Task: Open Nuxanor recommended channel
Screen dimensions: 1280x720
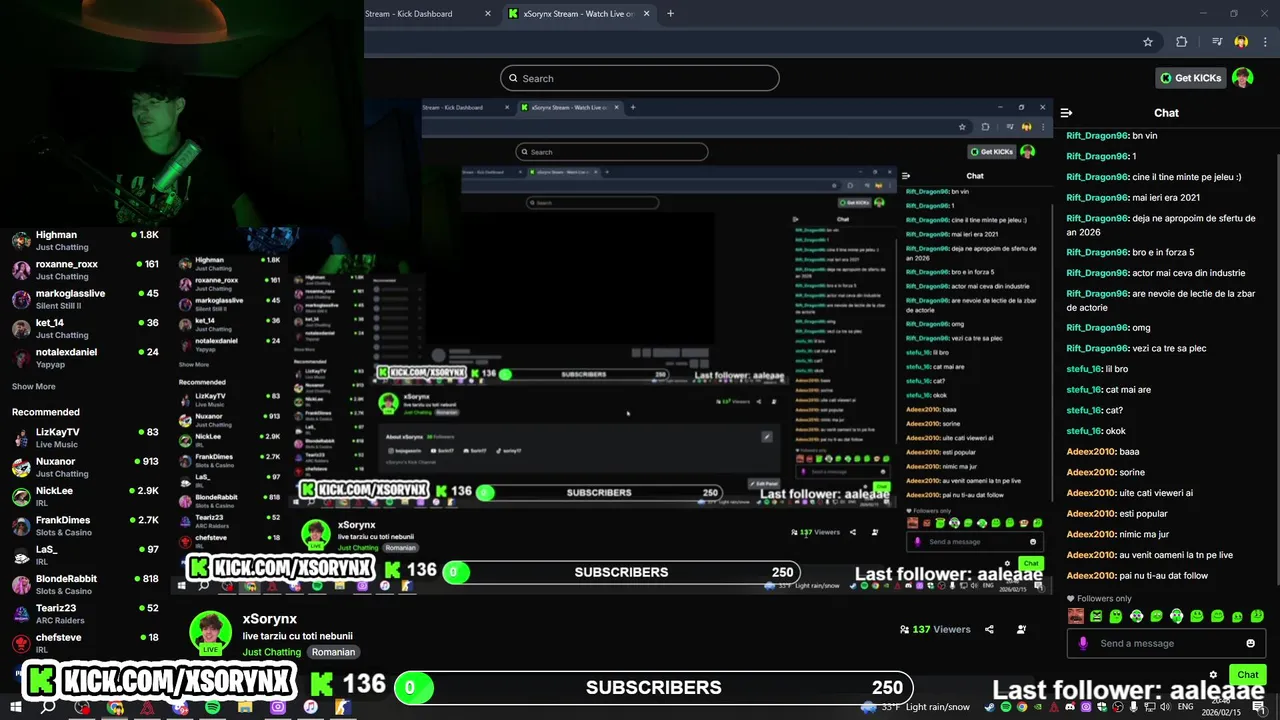Action: coord(86,467)
